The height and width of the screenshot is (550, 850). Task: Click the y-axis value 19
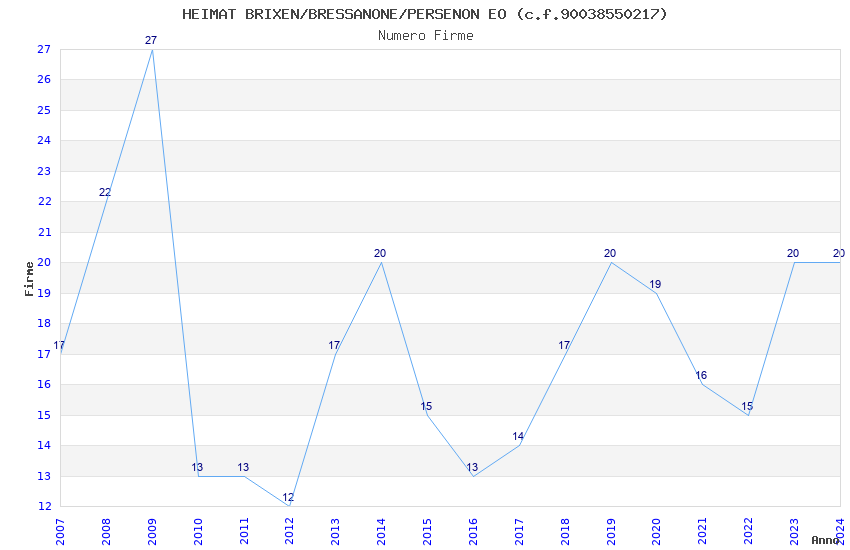point(44,294)
